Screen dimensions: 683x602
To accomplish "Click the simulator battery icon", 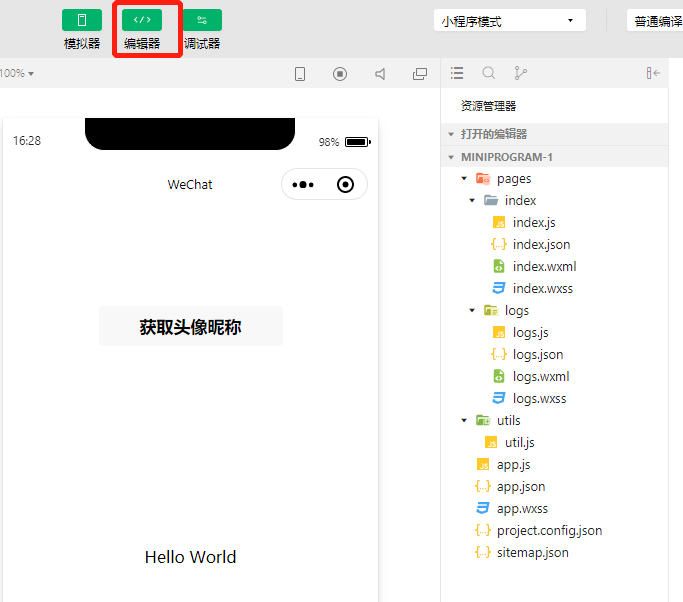I will 358,142.
